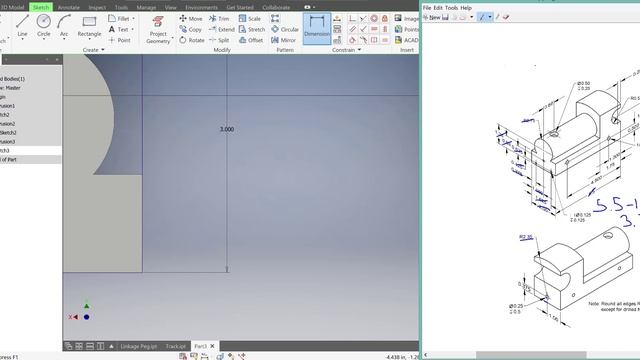Select the Split tool
The height and width of the screenshot is (360, 640).
[x=219, y=40]
